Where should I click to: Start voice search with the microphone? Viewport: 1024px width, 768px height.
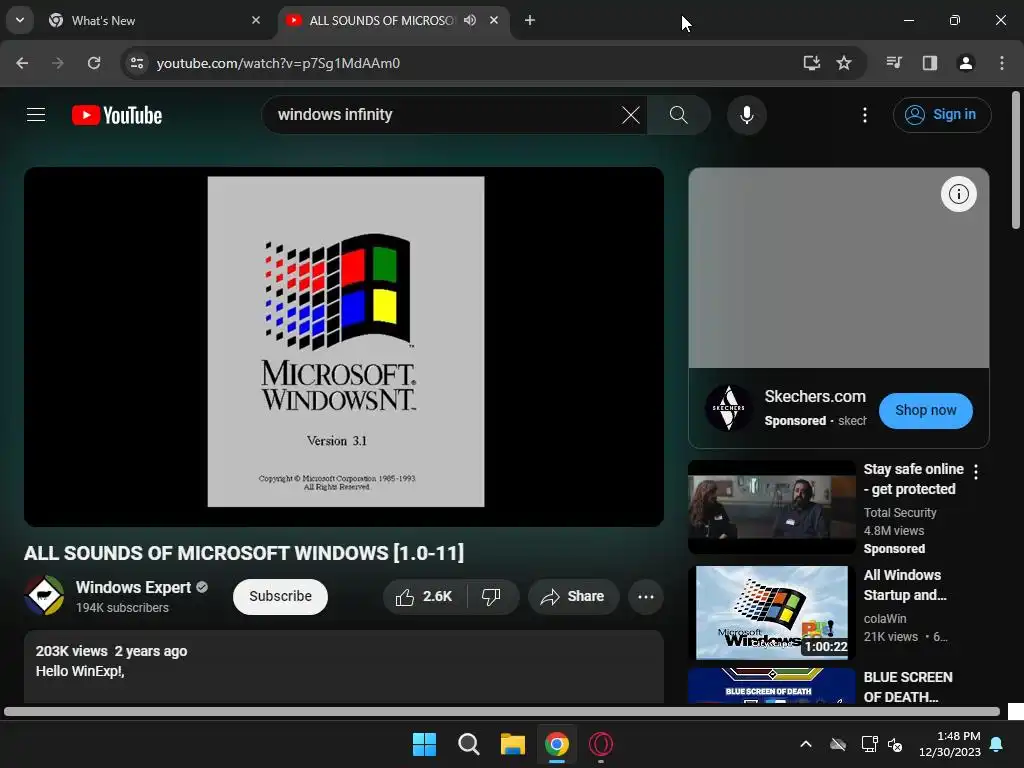coord(746,115)
